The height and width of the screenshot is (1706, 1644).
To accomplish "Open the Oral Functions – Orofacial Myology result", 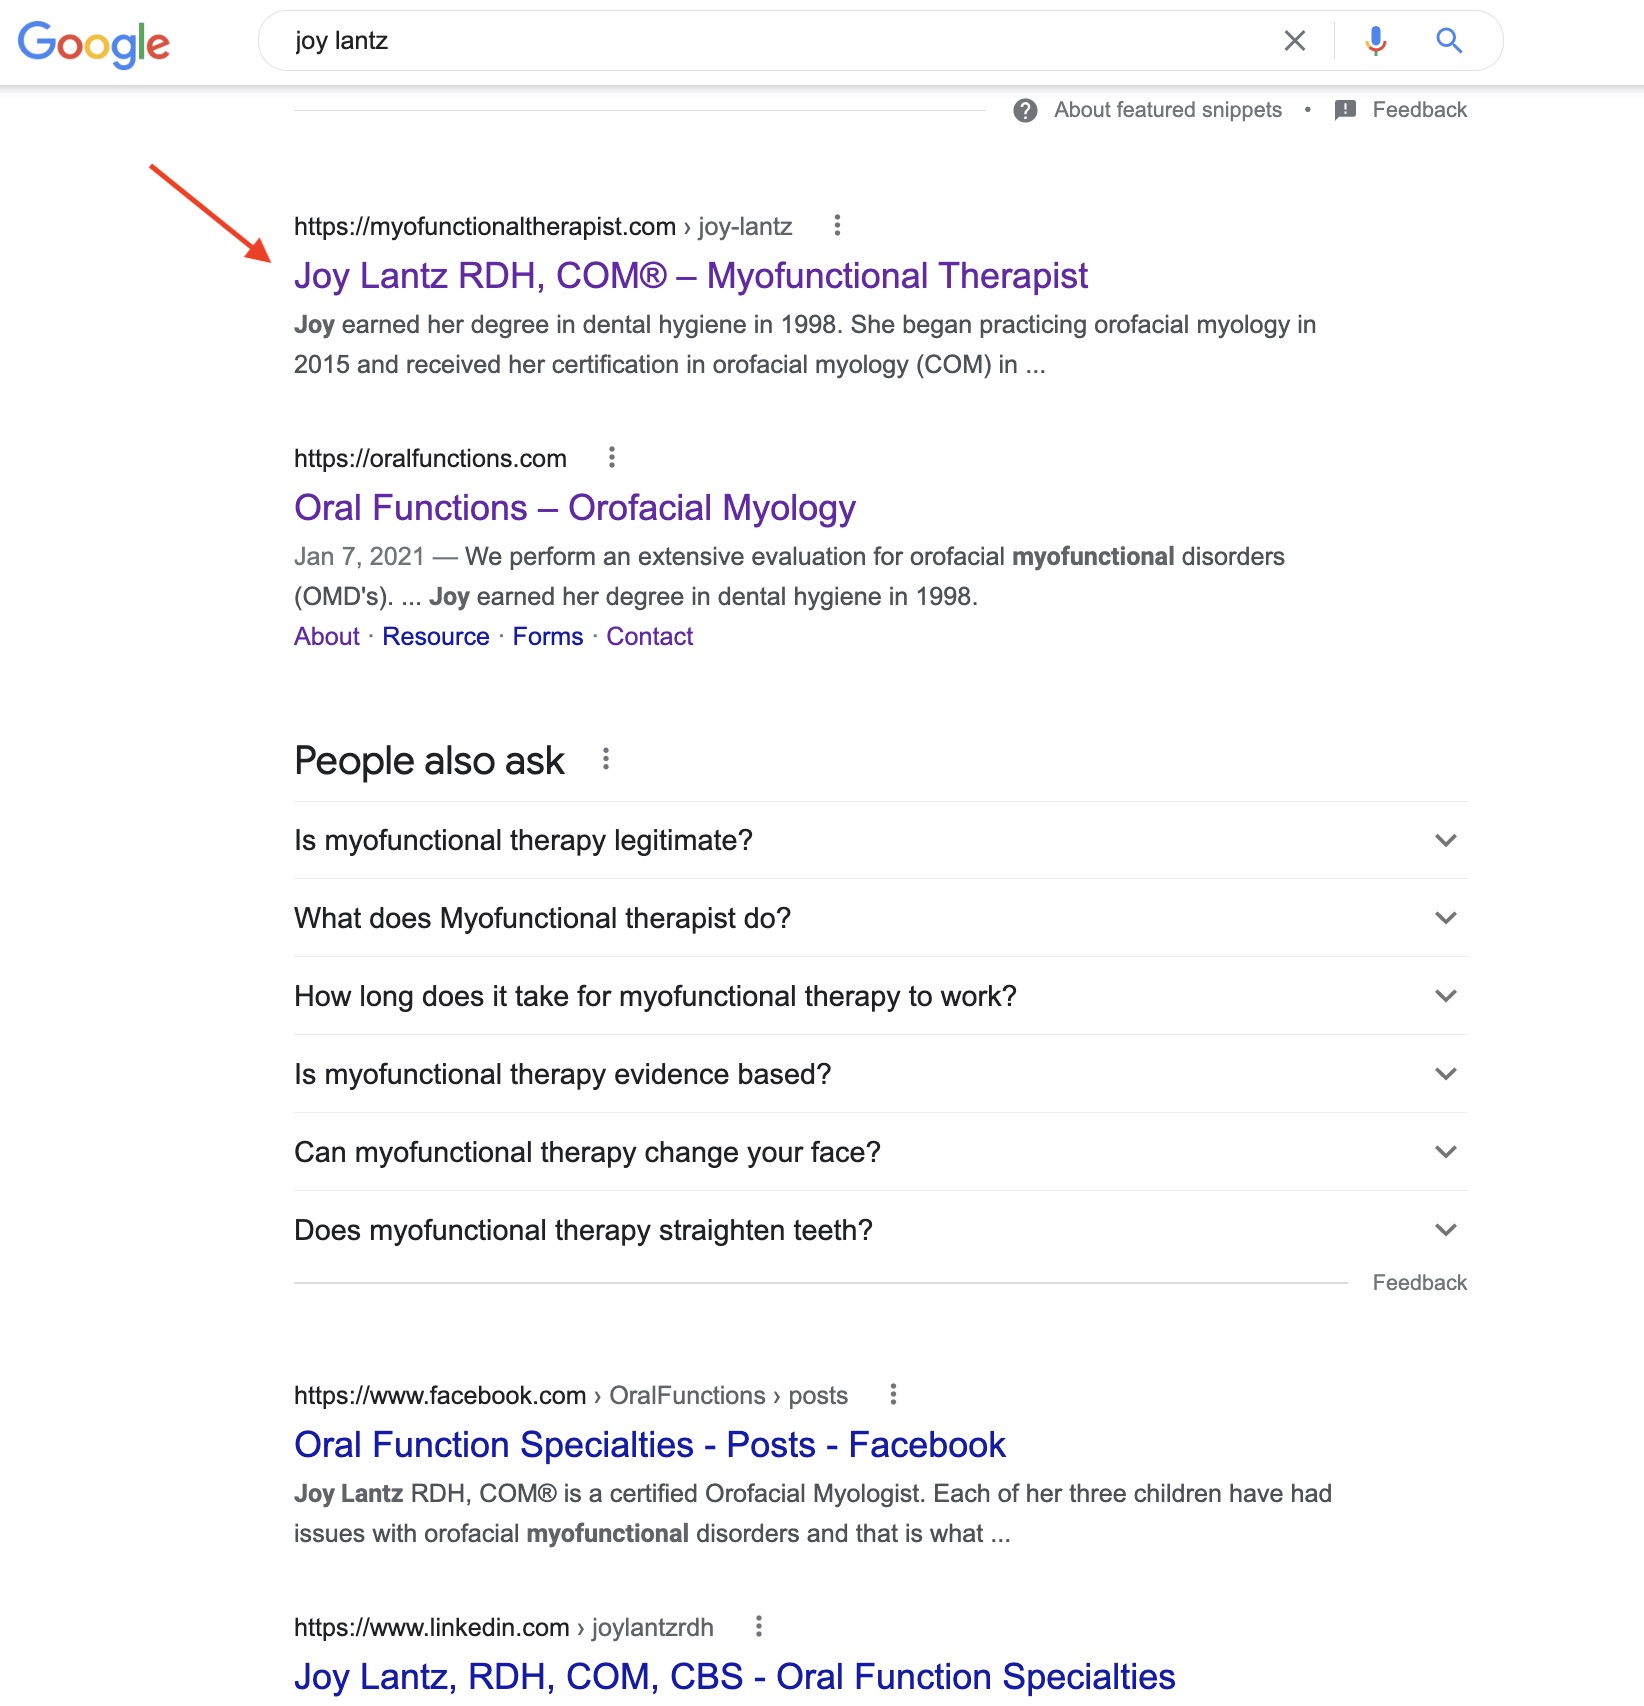I will [574, 508].
